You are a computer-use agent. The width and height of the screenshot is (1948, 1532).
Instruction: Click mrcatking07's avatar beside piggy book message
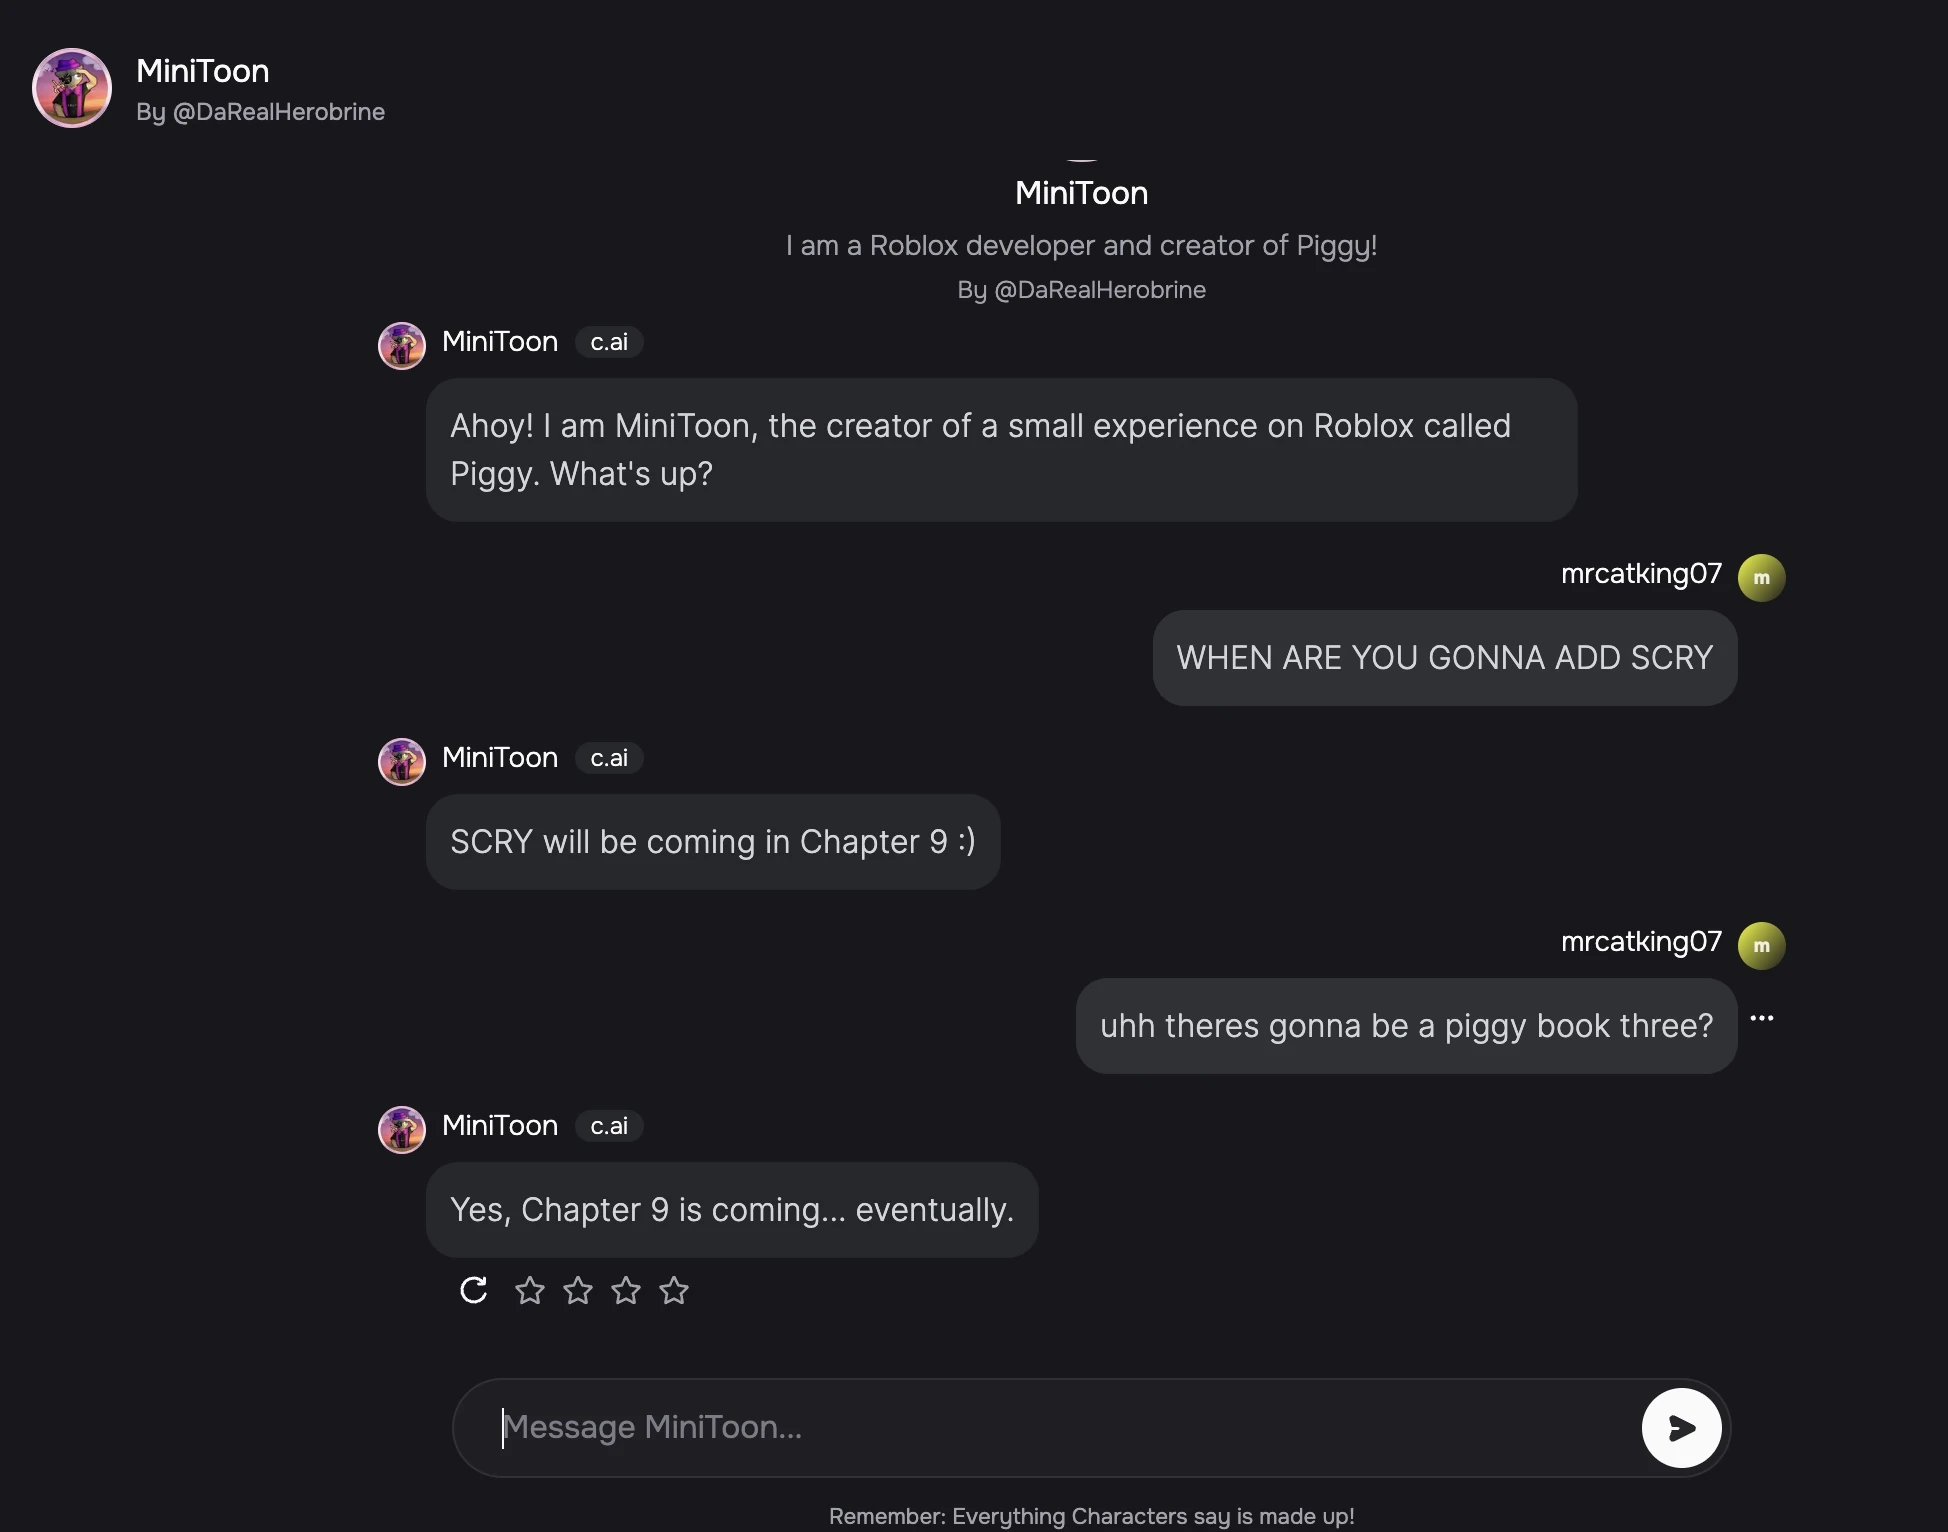coord(1761,945)
